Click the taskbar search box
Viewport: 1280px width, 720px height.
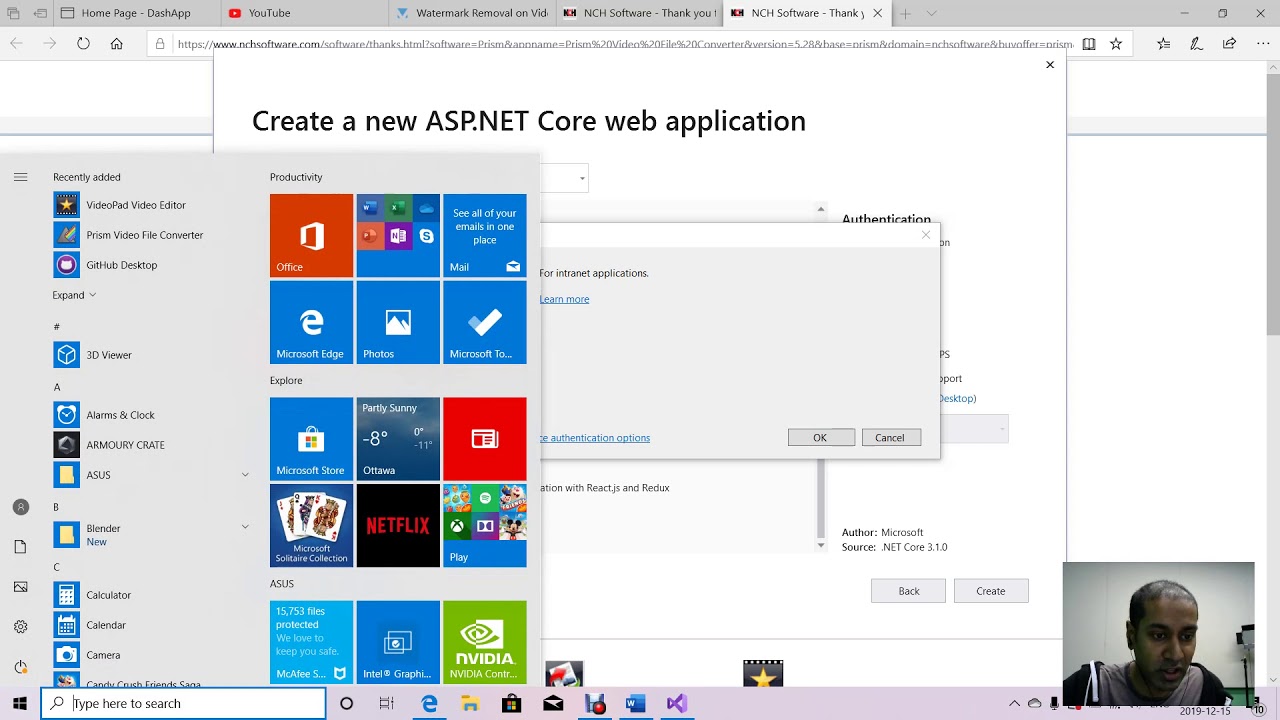[x=183, y=704]
